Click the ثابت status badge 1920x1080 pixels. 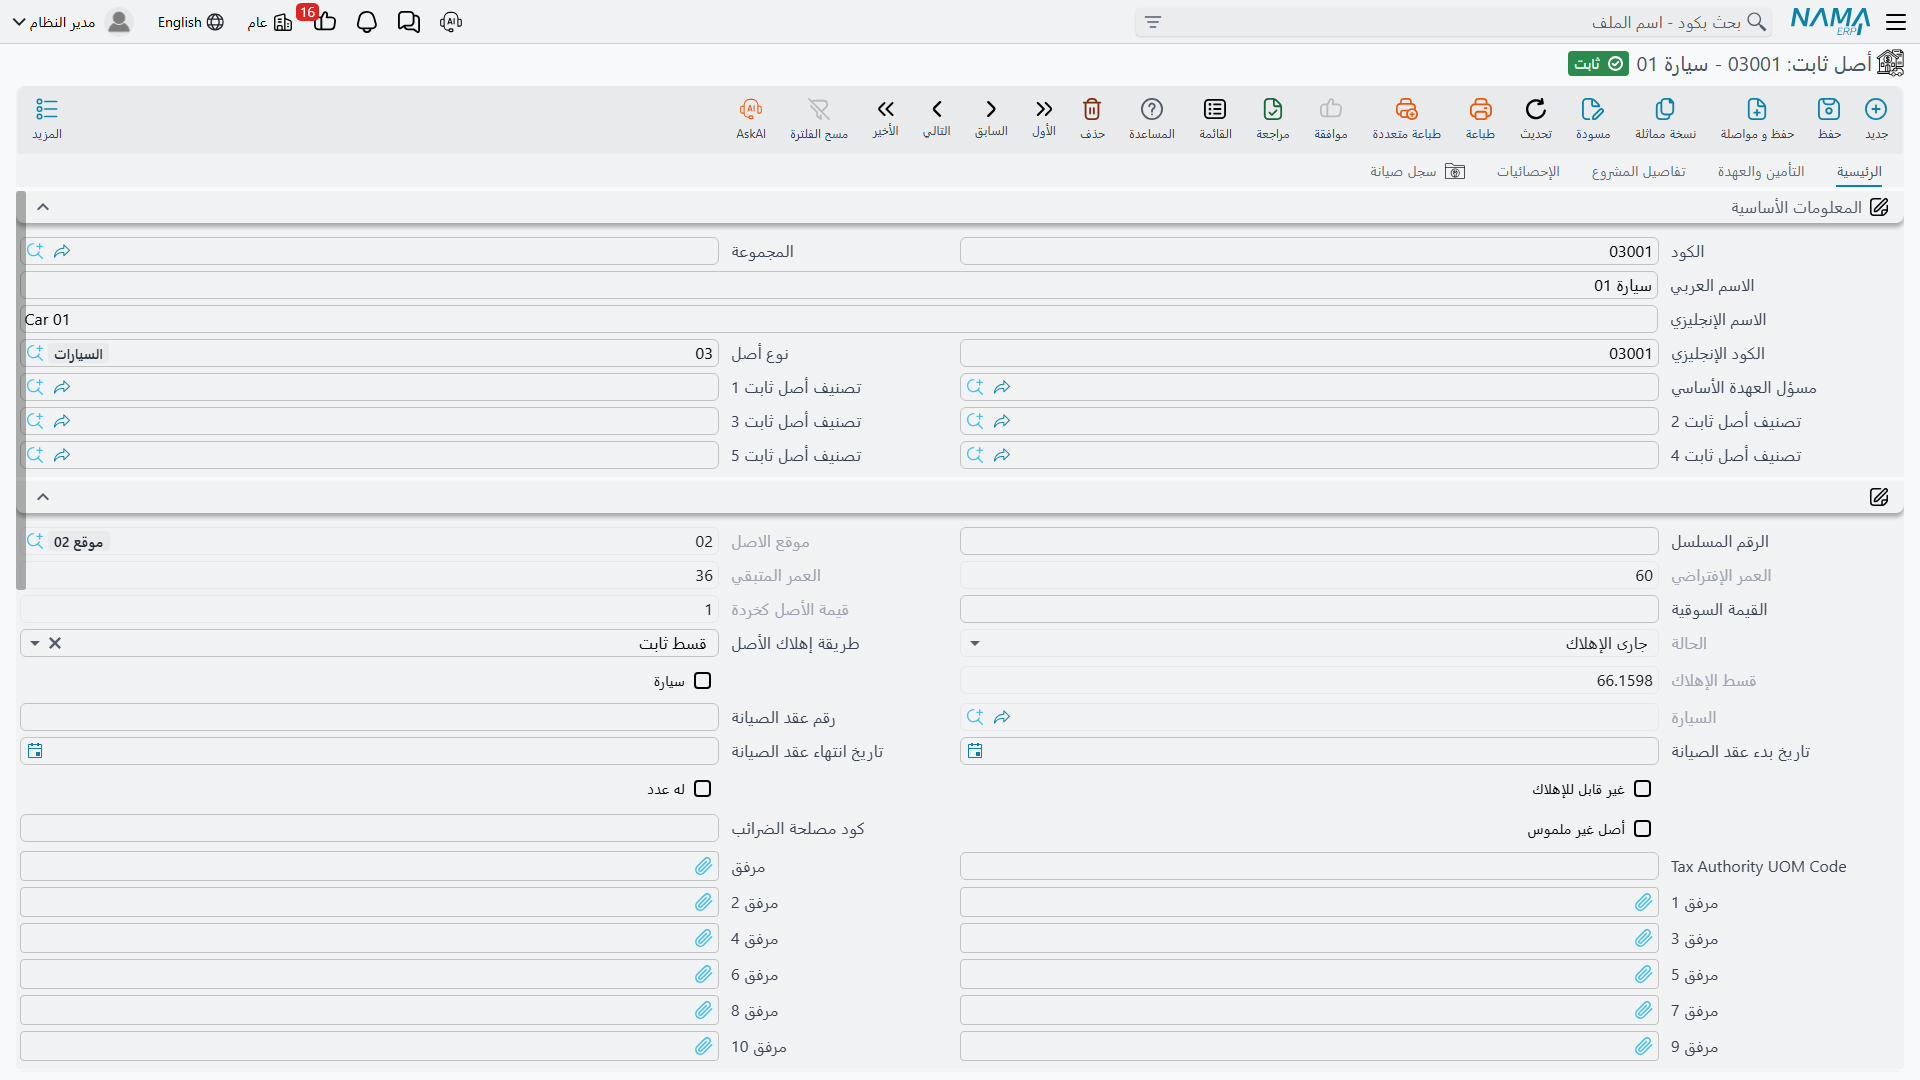pos(1598,64)
